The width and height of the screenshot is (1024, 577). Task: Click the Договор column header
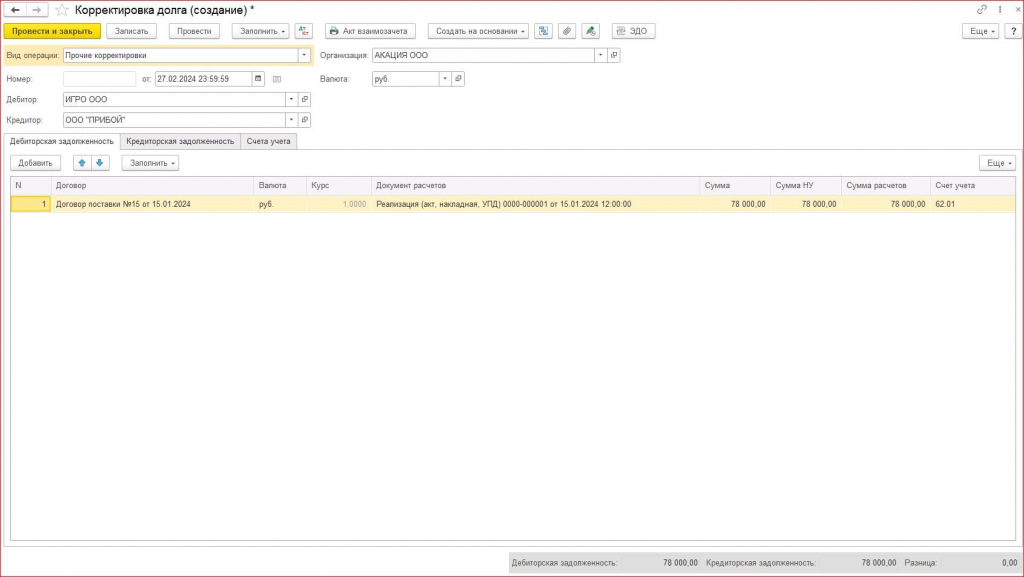(152, 185)
